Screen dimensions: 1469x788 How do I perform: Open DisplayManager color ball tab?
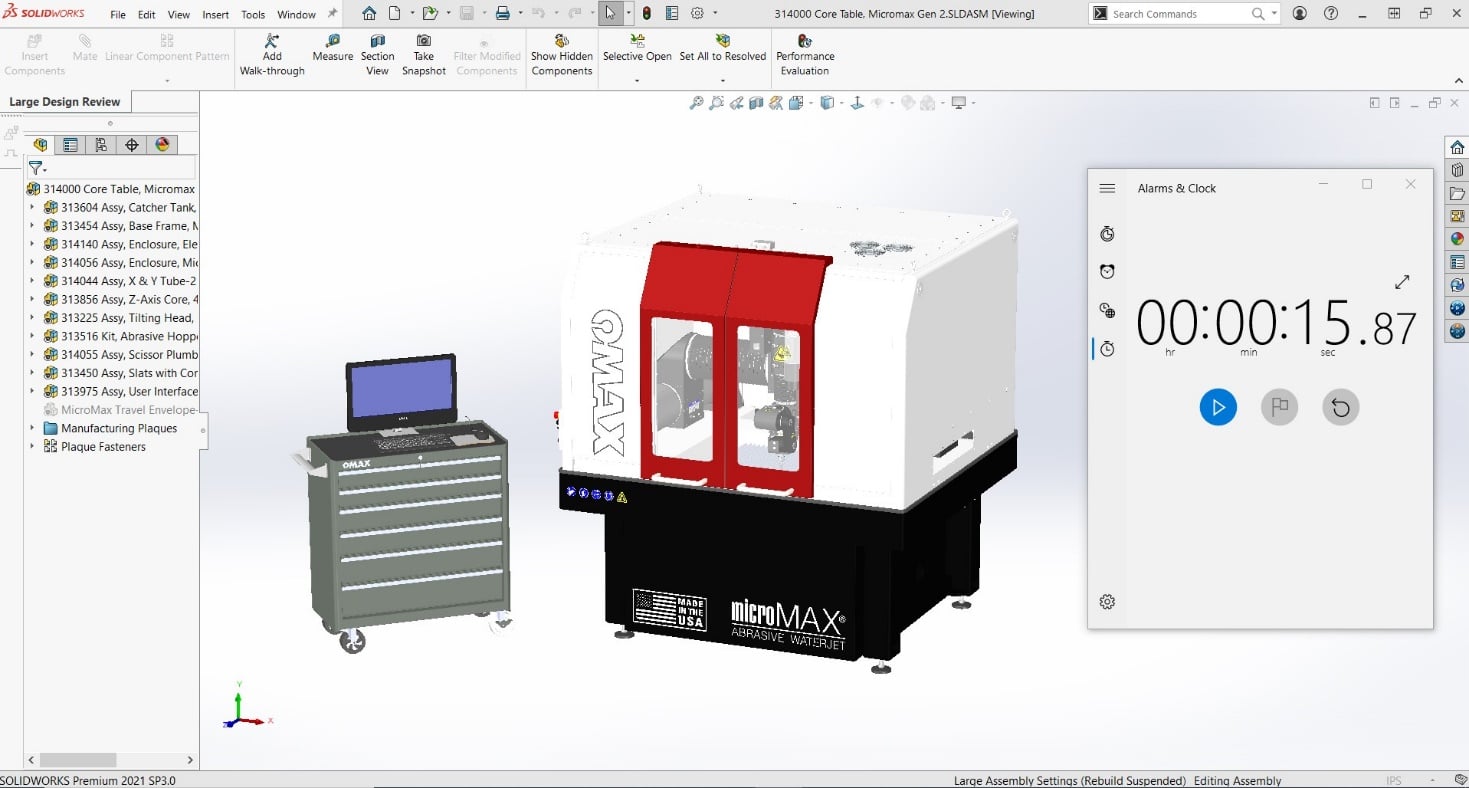tap(162, 145)
